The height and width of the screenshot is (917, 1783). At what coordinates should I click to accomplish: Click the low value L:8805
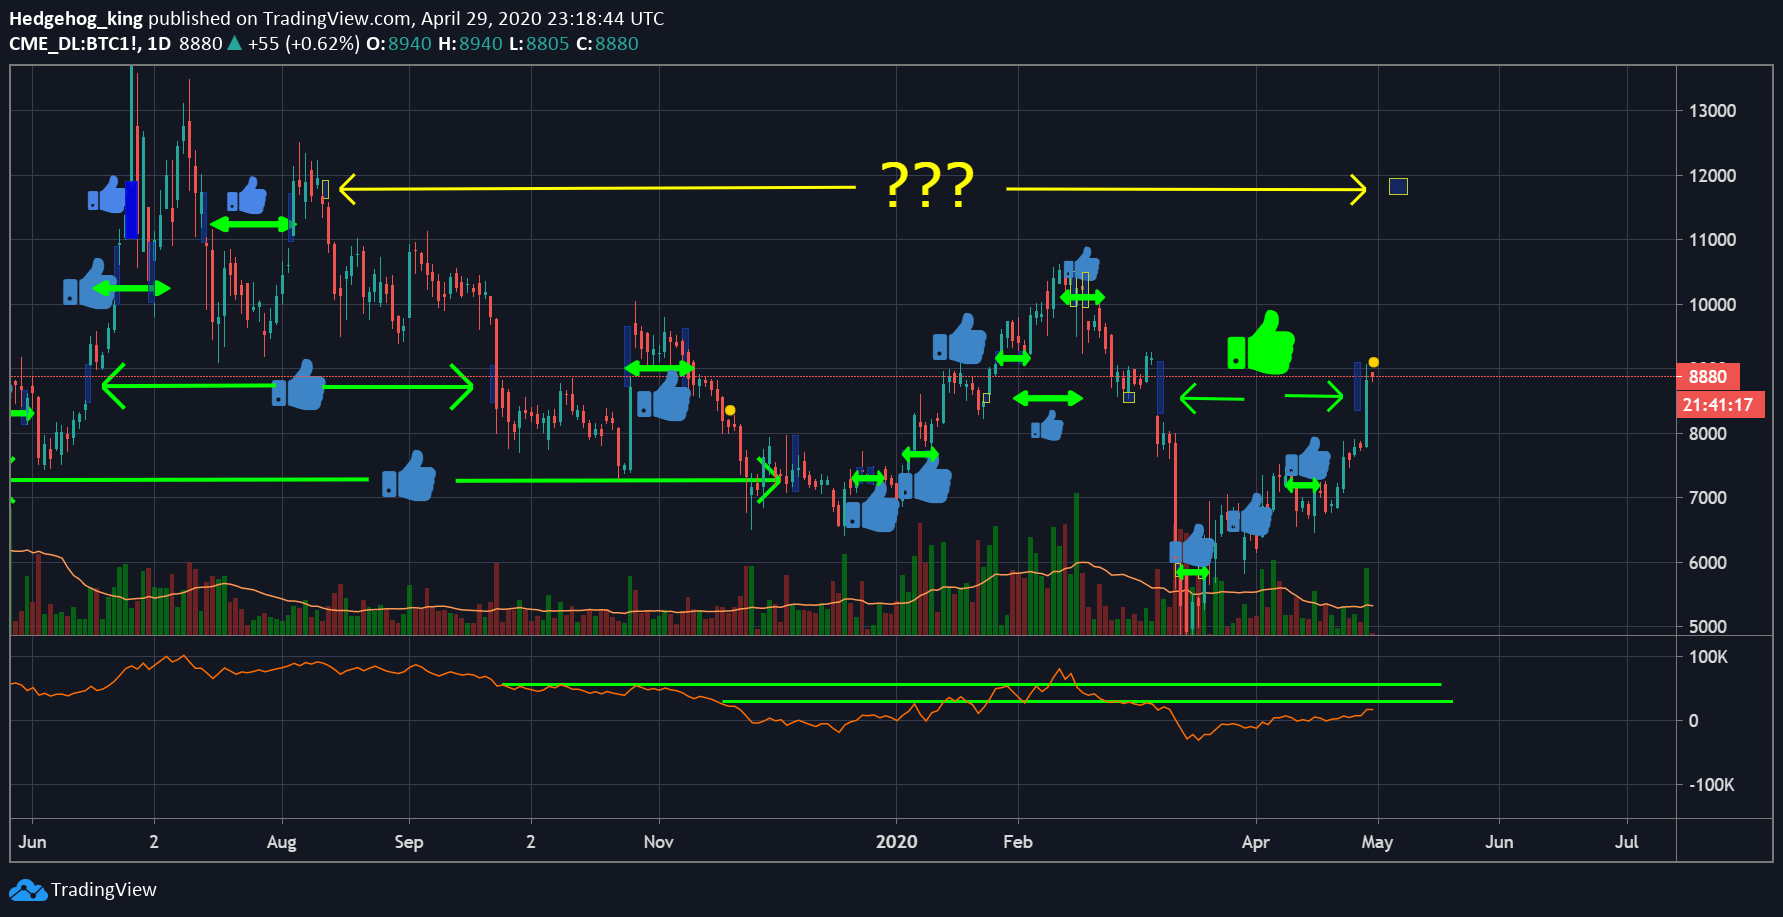(x=539, y=43)
